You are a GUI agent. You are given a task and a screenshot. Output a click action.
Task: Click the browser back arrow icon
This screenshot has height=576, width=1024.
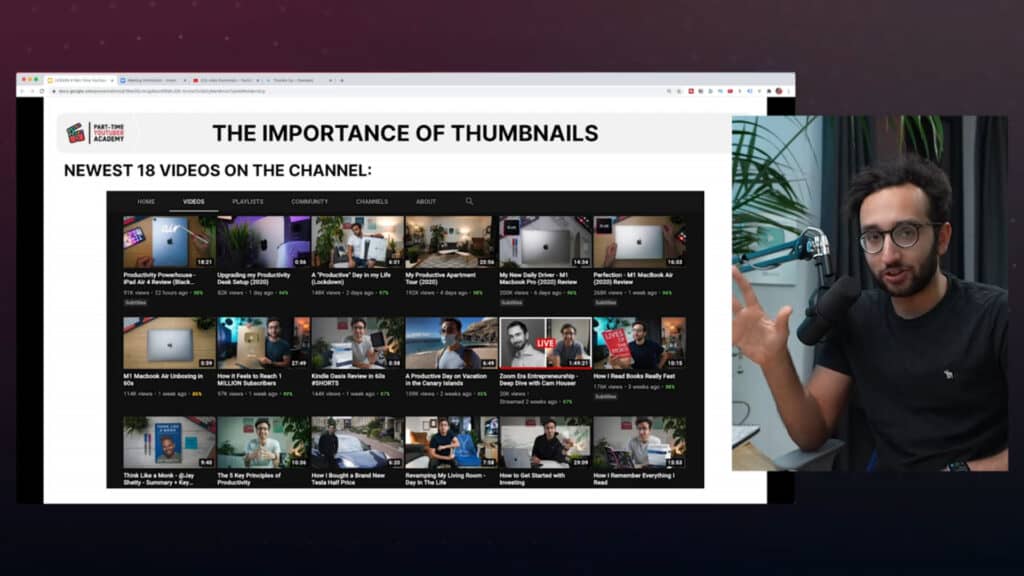tap(24, 91)
